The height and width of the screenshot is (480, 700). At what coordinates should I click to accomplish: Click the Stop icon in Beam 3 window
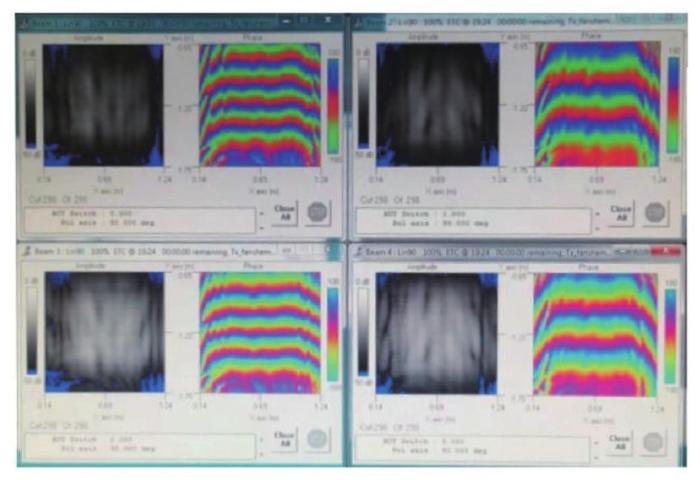click(x=317, y=440)
